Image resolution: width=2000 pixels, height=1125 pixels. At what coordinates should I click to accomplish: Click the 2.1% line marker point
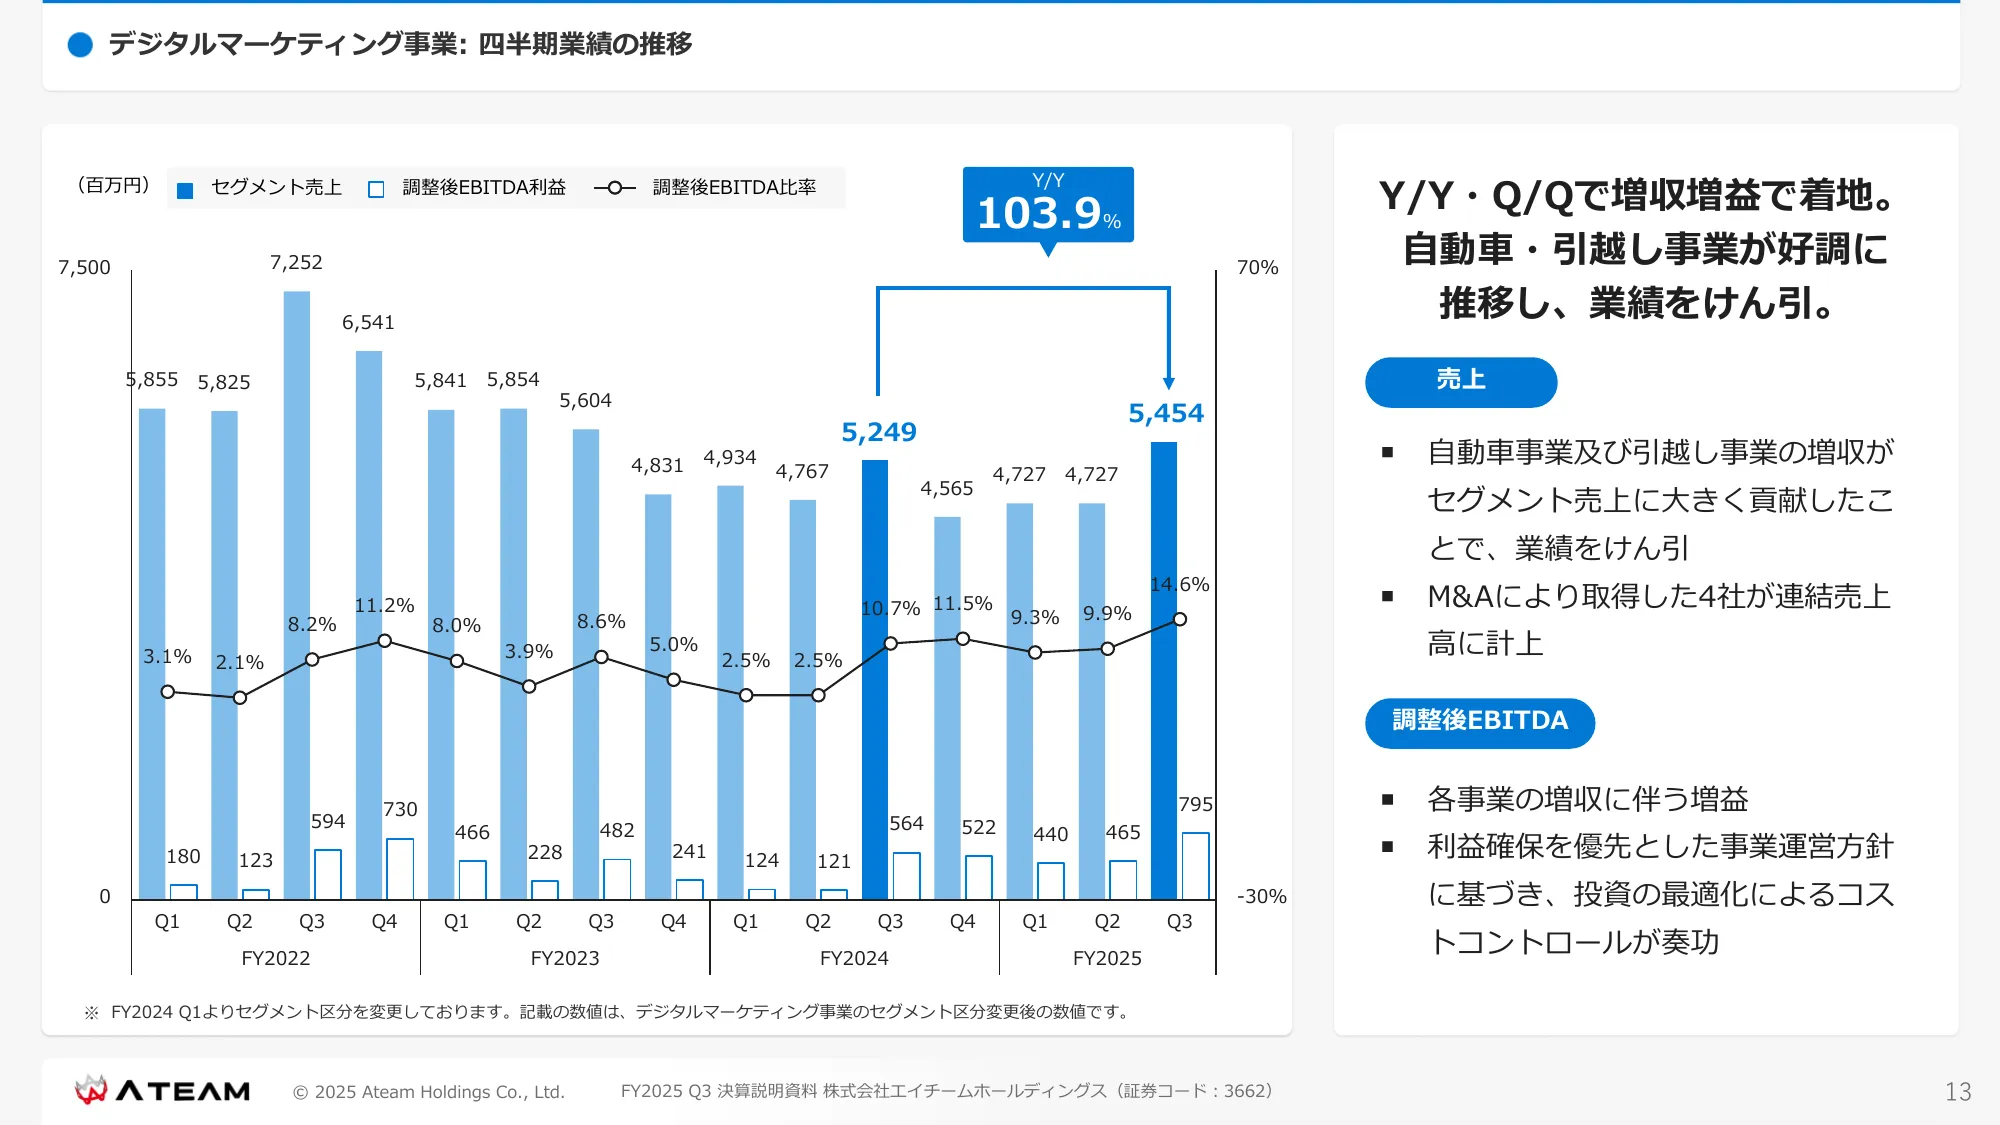pyautogui.click(x=240, y=698)
